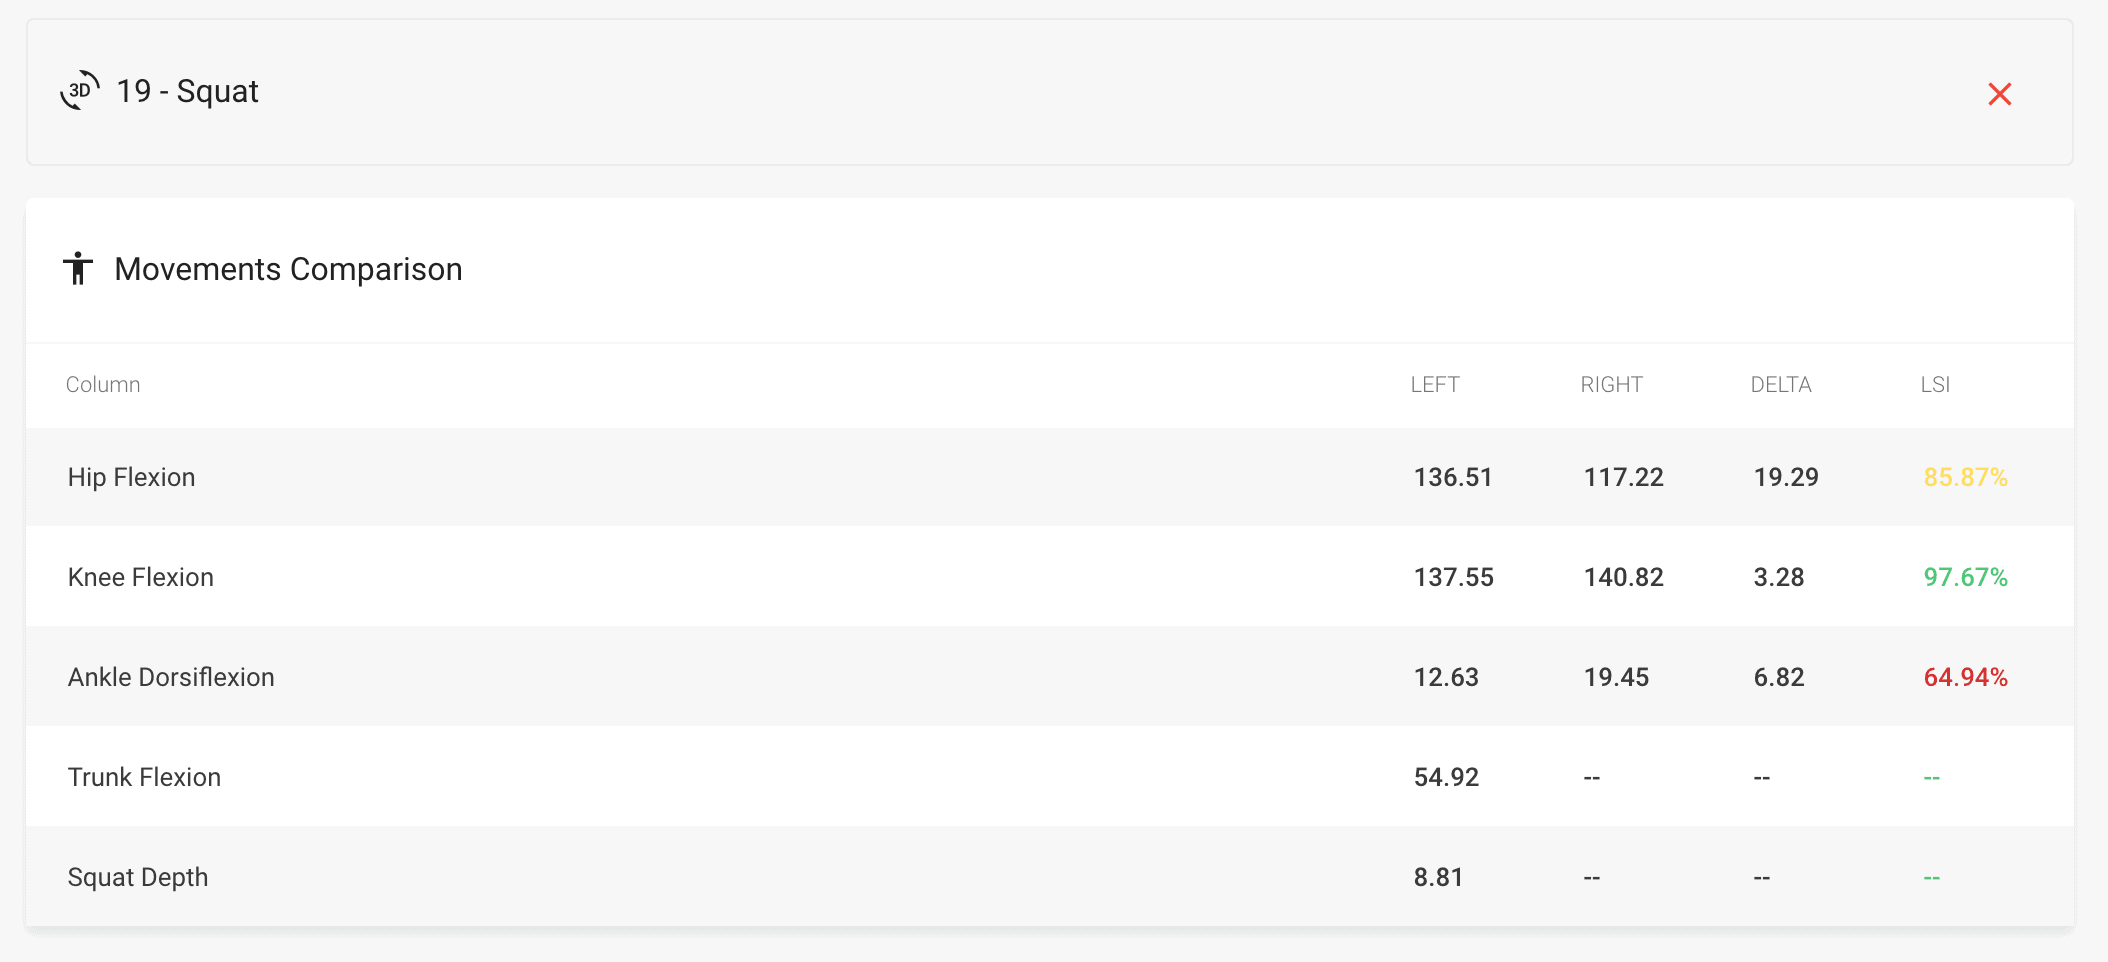Select the Trunk Flexion row
Image resolution: width=2108 pixels, height=962 pixels.
tap(1050, 777)
